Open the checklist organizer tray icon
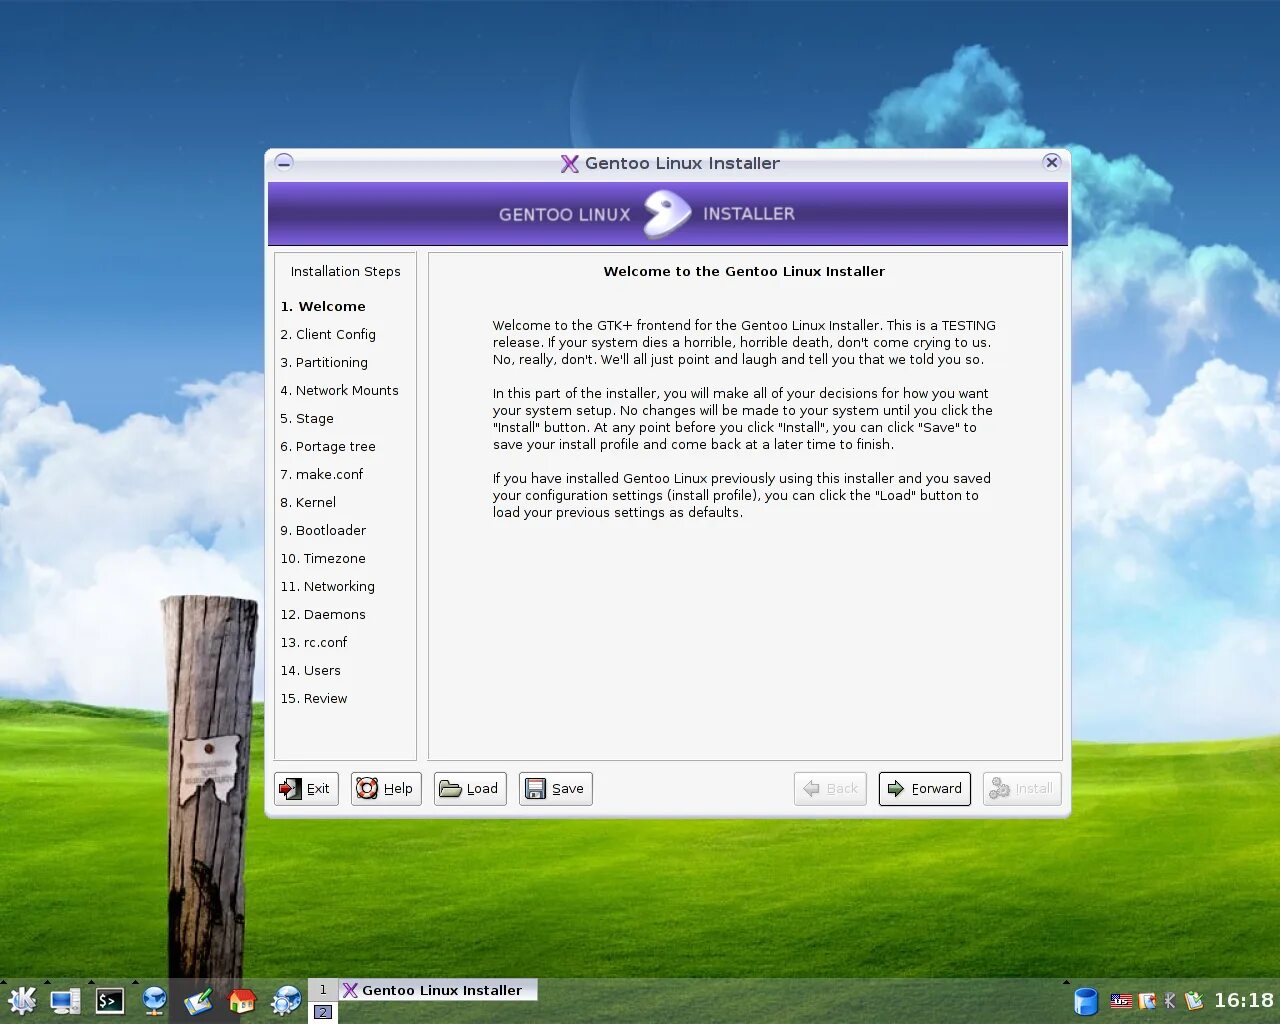This screenshot has width=1280, height=1024. pos(1194,1001)
